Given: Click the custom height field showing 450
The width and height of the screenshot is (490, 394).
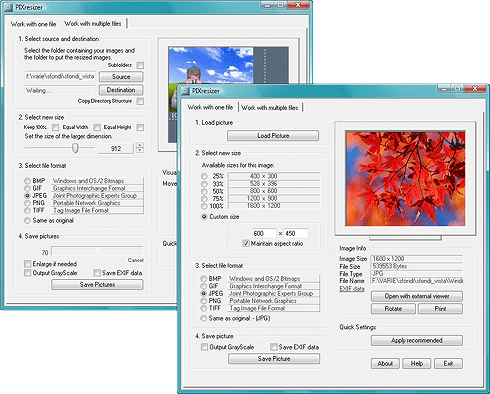Looking at the screenshot, I should coord(296,233).
